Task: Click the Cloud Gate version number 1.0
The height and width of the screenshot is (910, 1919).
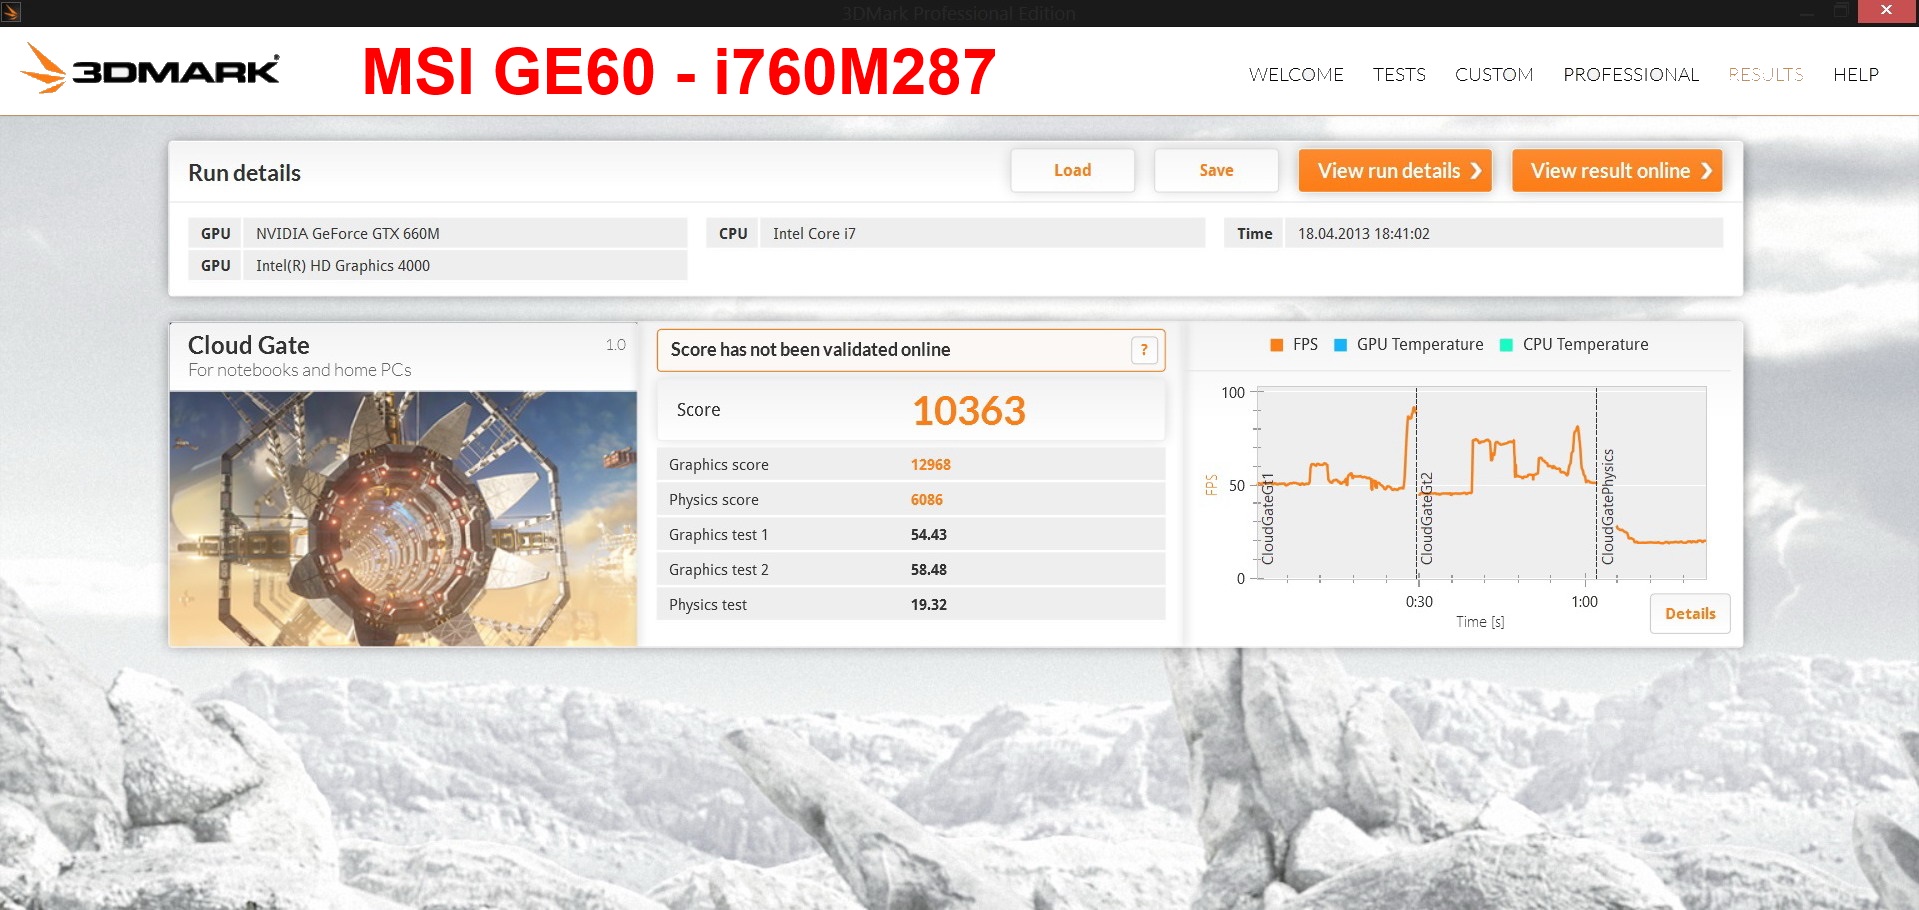Action: pyautogui.click(x=615, y=345)
